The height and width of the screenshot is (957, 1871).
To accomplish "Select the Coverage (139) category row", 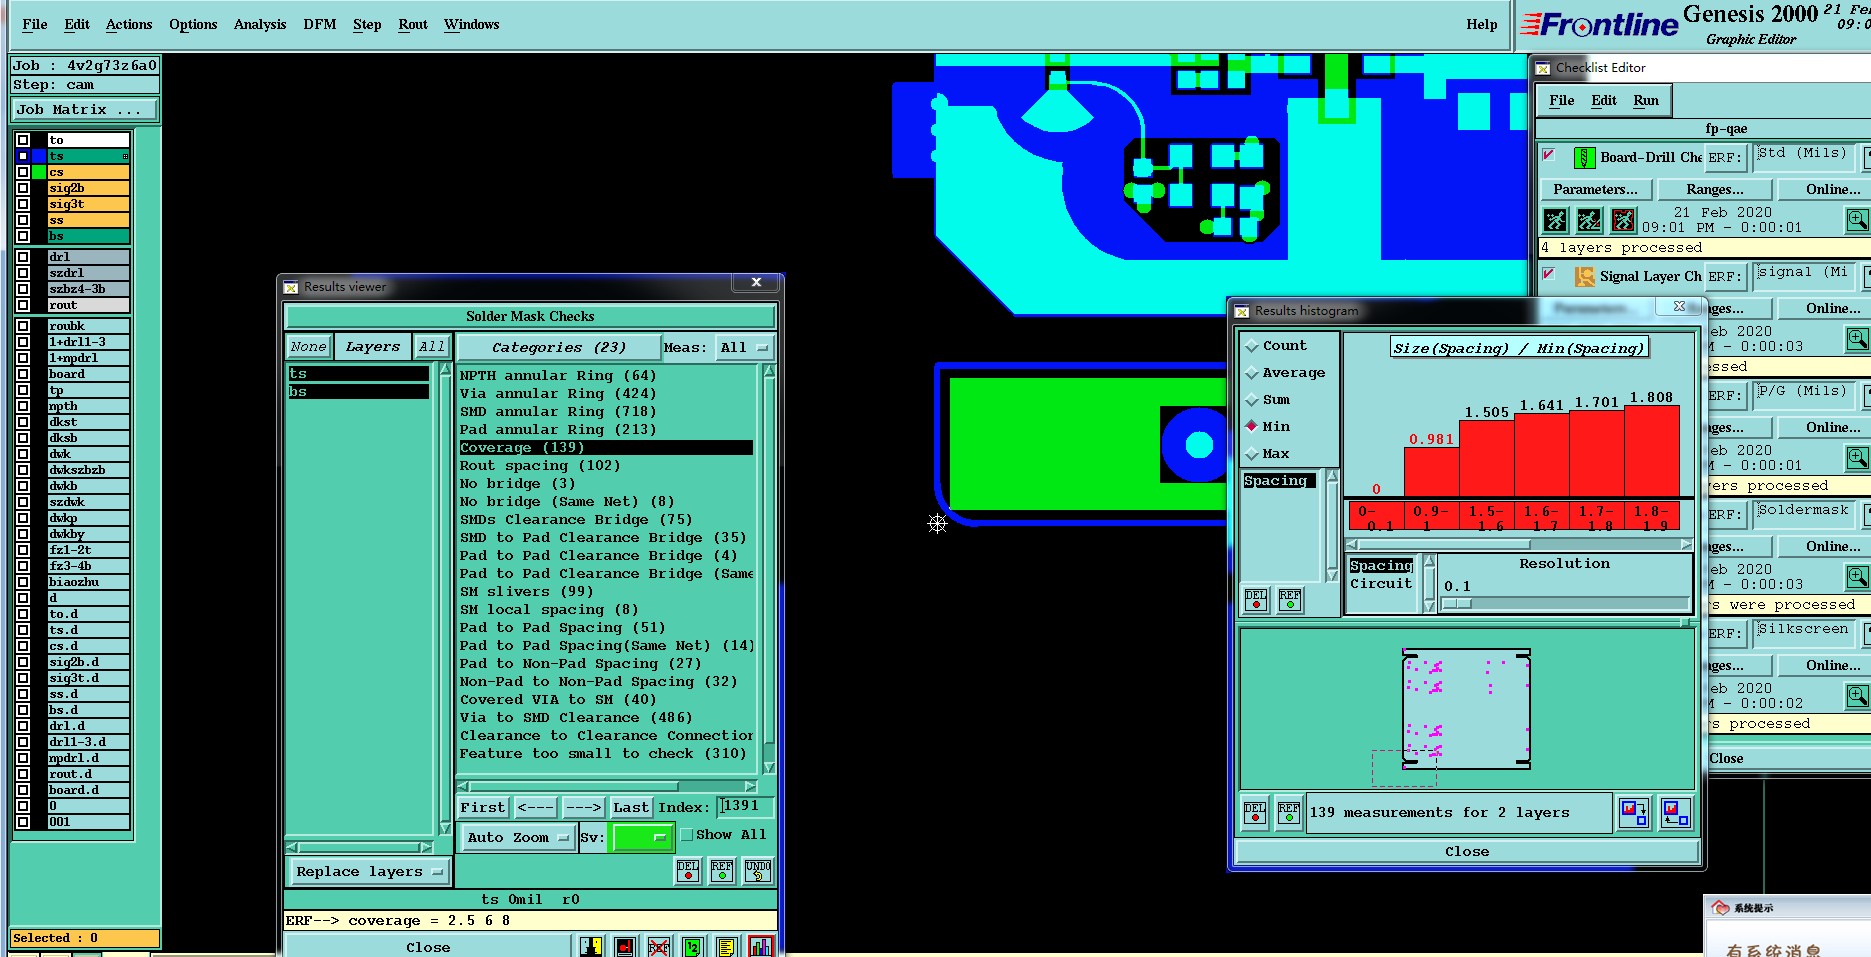I will coord(606,447).
